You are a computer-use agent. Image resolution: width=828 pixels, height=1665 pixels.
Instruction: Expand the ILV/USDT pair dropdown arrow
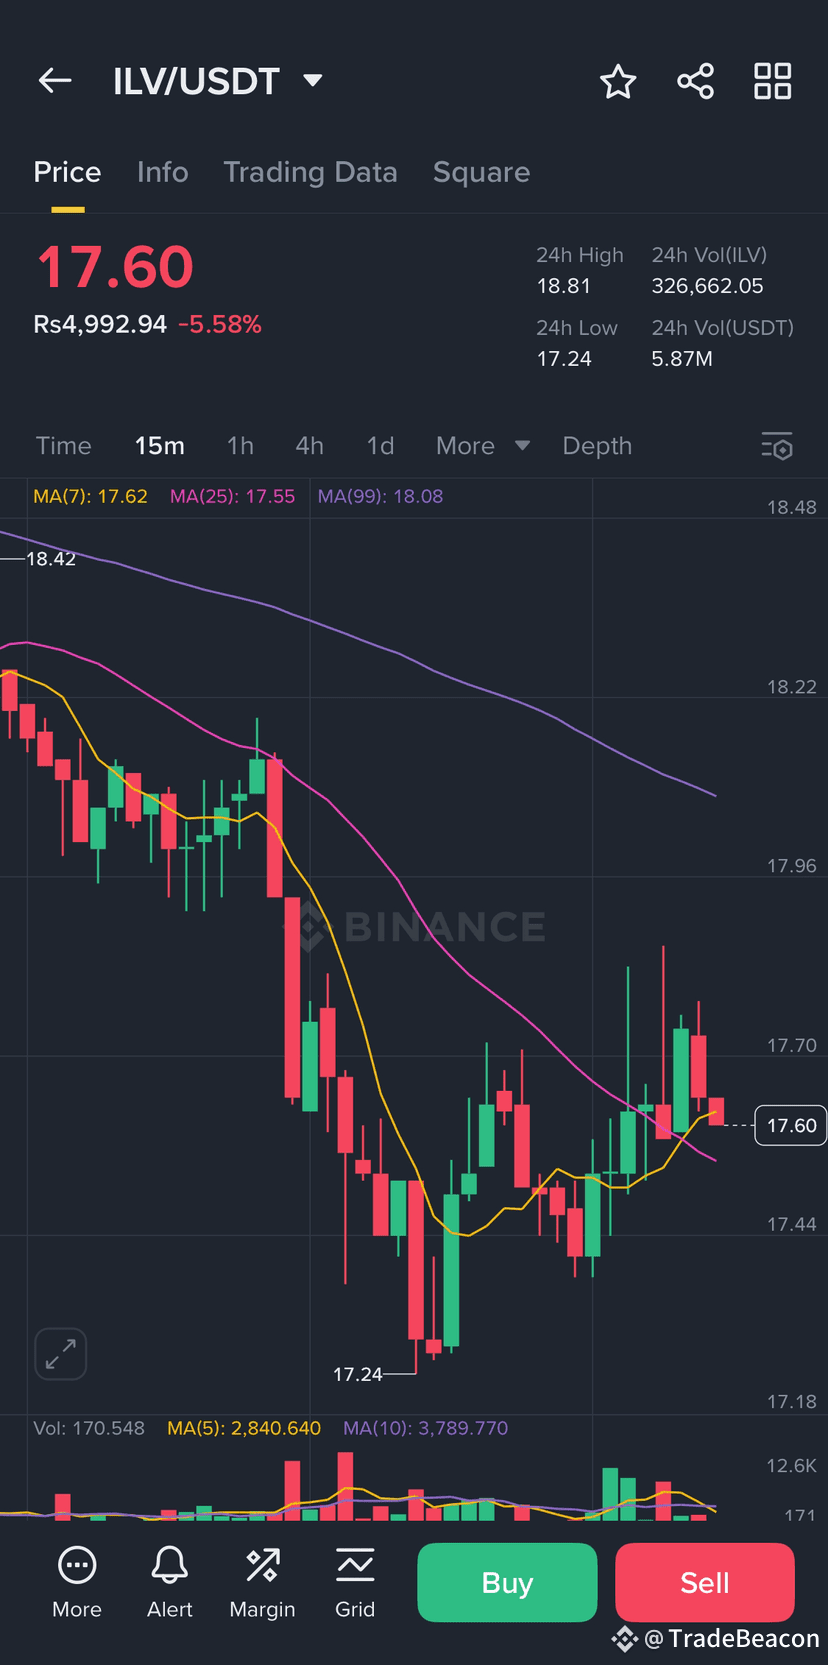tap(313, 80)
